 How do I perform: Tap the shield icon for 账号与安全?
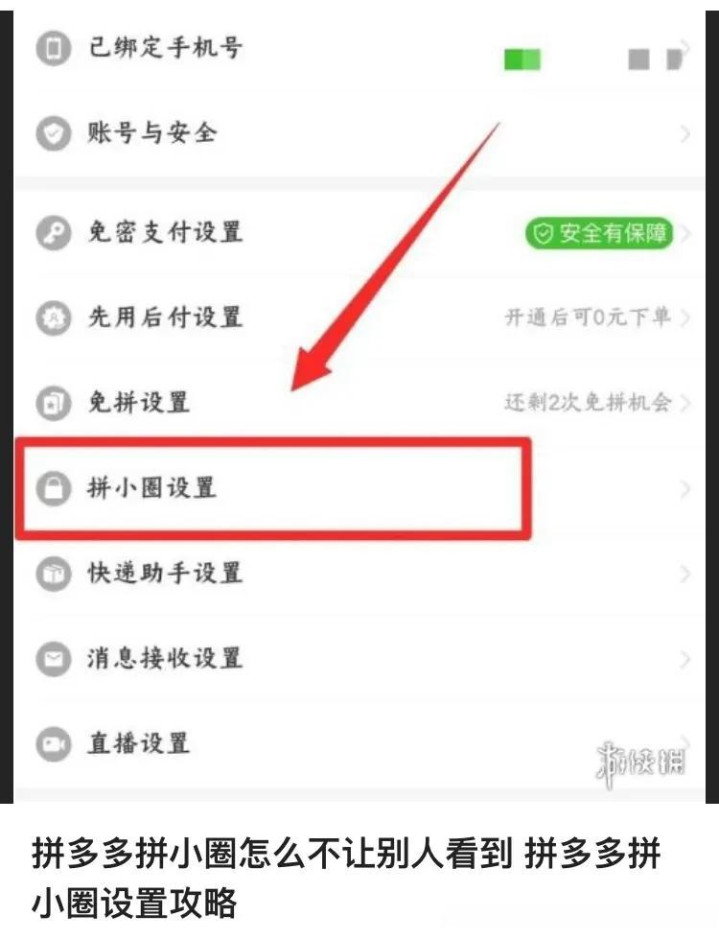pyautogui.click(x=54, y=133)
